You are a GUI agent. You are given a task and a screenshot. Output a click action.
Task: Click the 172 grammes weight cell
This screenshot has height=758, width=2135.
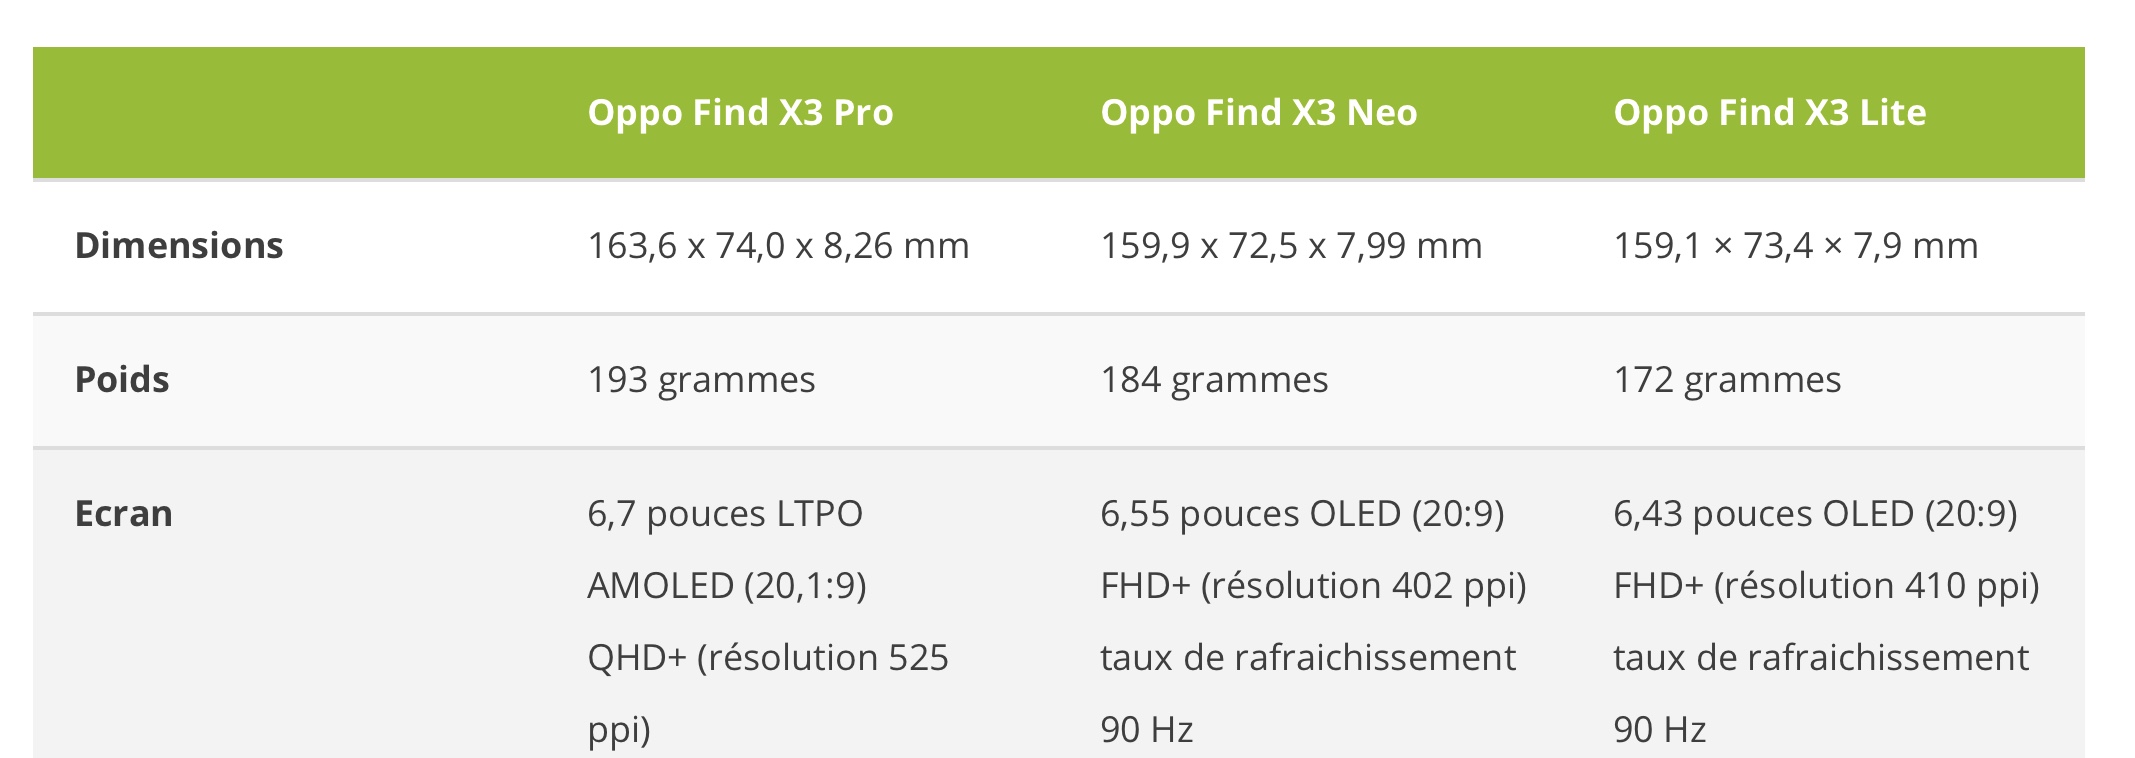coord(1727,380)
